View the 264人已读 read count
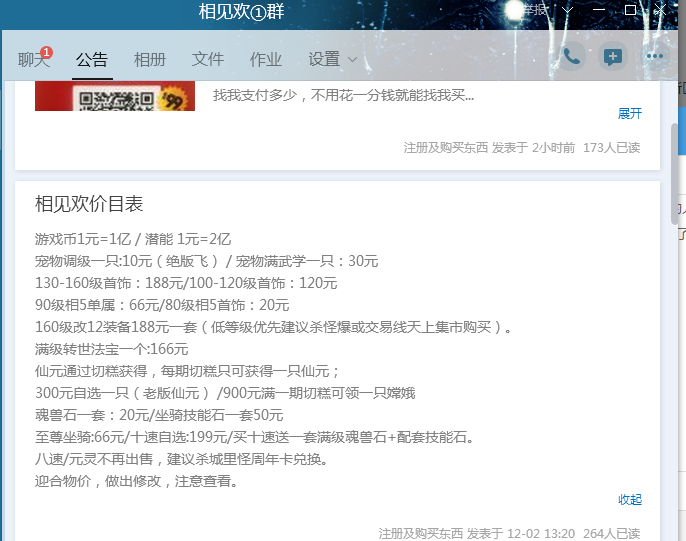The image size is (686, 541). click(611, 533)
